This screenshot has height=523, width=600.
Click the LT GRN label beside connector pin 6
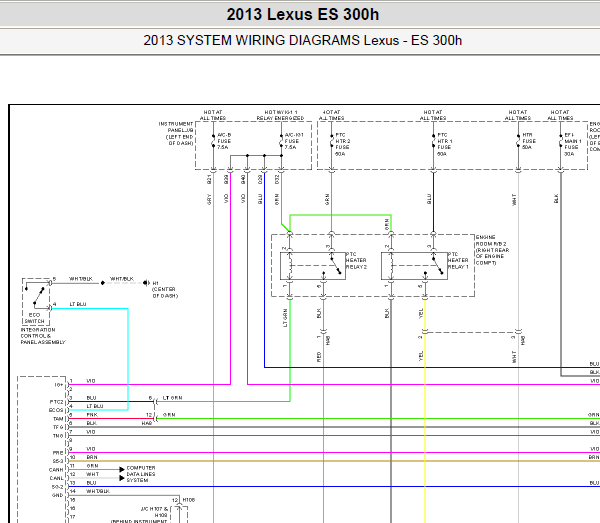point(173,398)
